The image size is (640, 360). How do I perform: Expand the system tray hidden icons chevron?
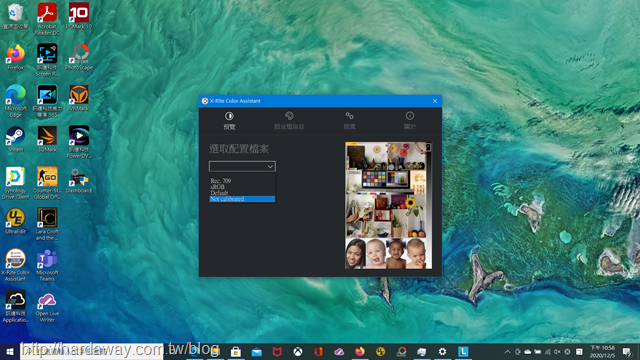[507, 351]
